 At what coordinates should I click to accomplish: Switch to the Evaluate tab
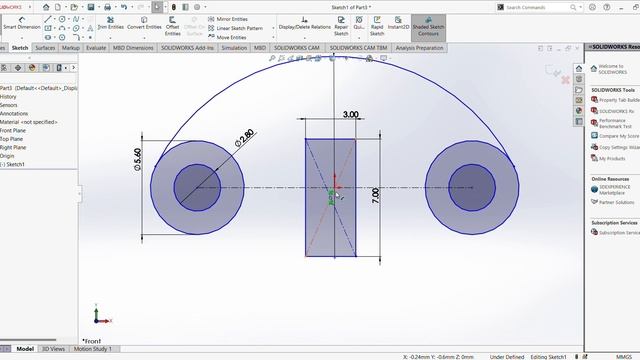coord(96,48)
